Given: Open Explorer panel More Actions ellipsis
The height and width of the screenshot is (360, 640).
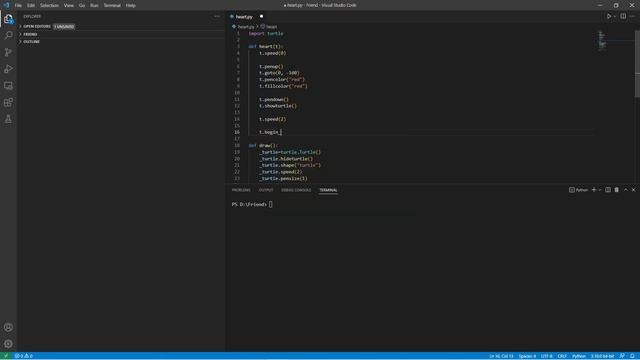Looking at the screenshot, I should 217,16.
